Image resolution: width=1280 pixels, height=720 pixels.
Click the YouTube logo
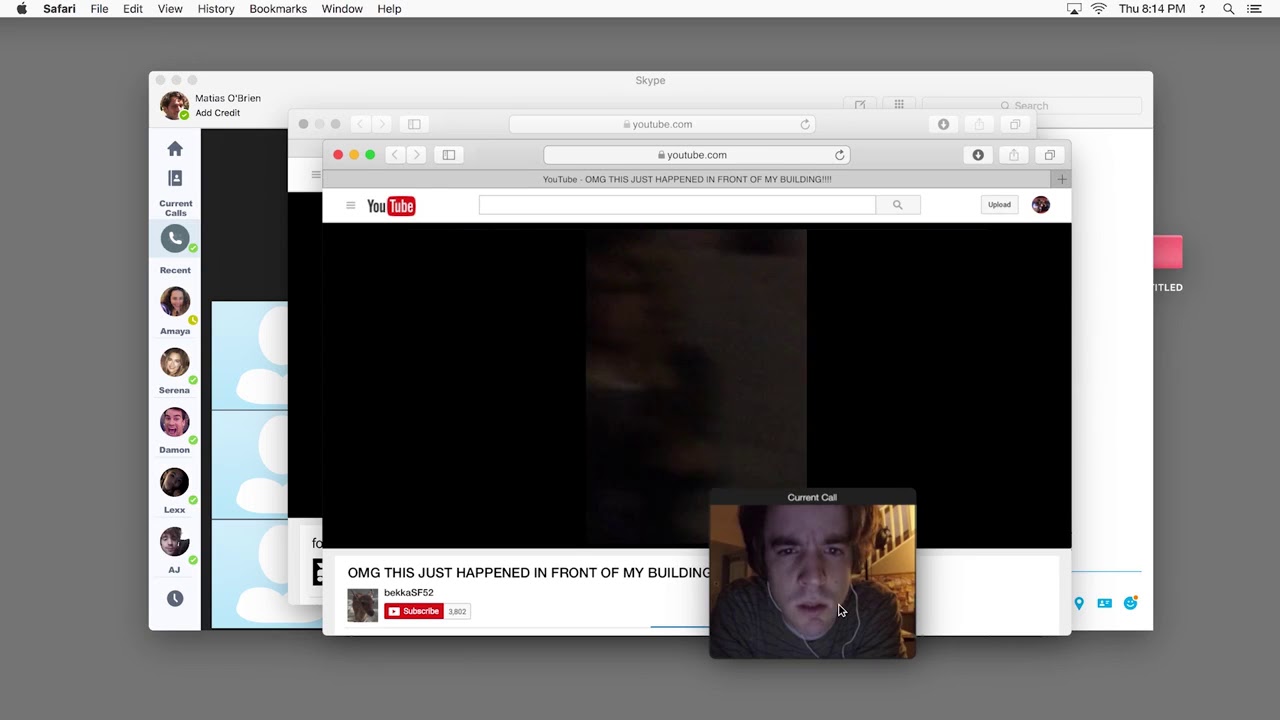tap(391, 206)
